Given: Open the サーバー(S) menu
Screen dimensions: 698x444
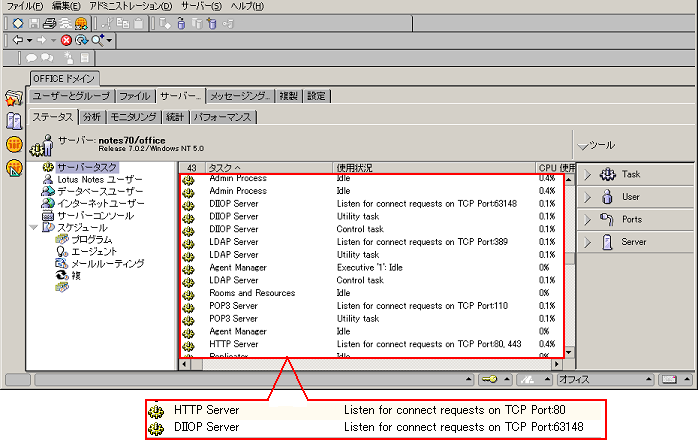Looking at the screenshot, I should 202,6.
